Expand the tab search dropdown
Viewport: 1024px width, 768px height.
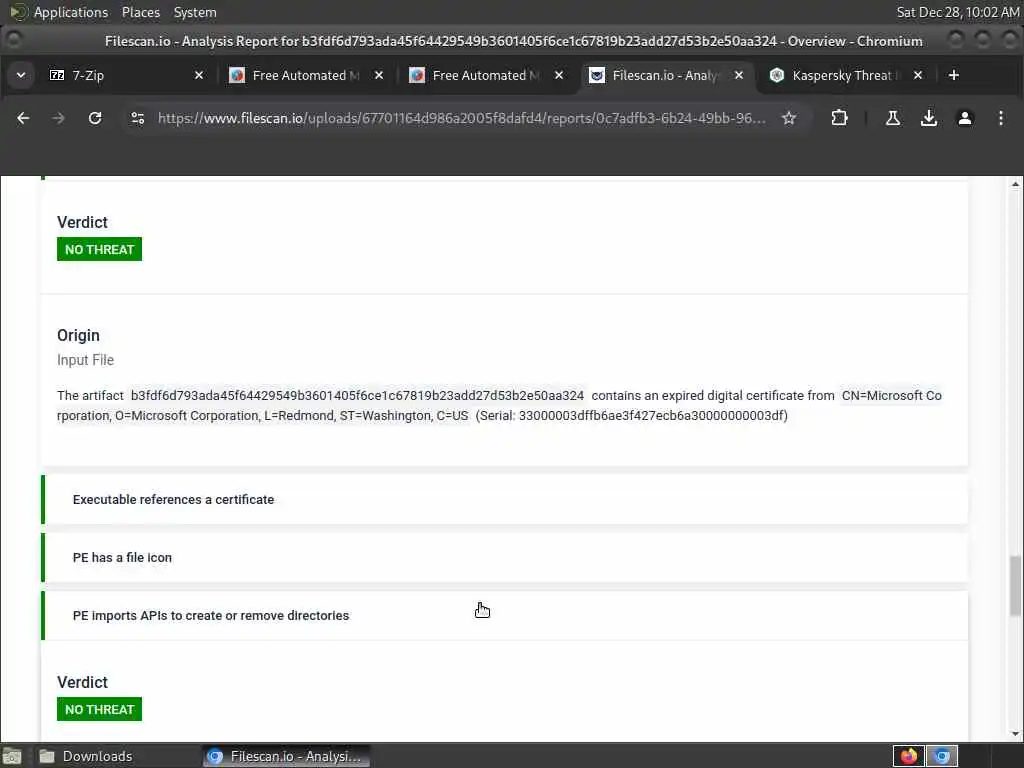point(21,75)
